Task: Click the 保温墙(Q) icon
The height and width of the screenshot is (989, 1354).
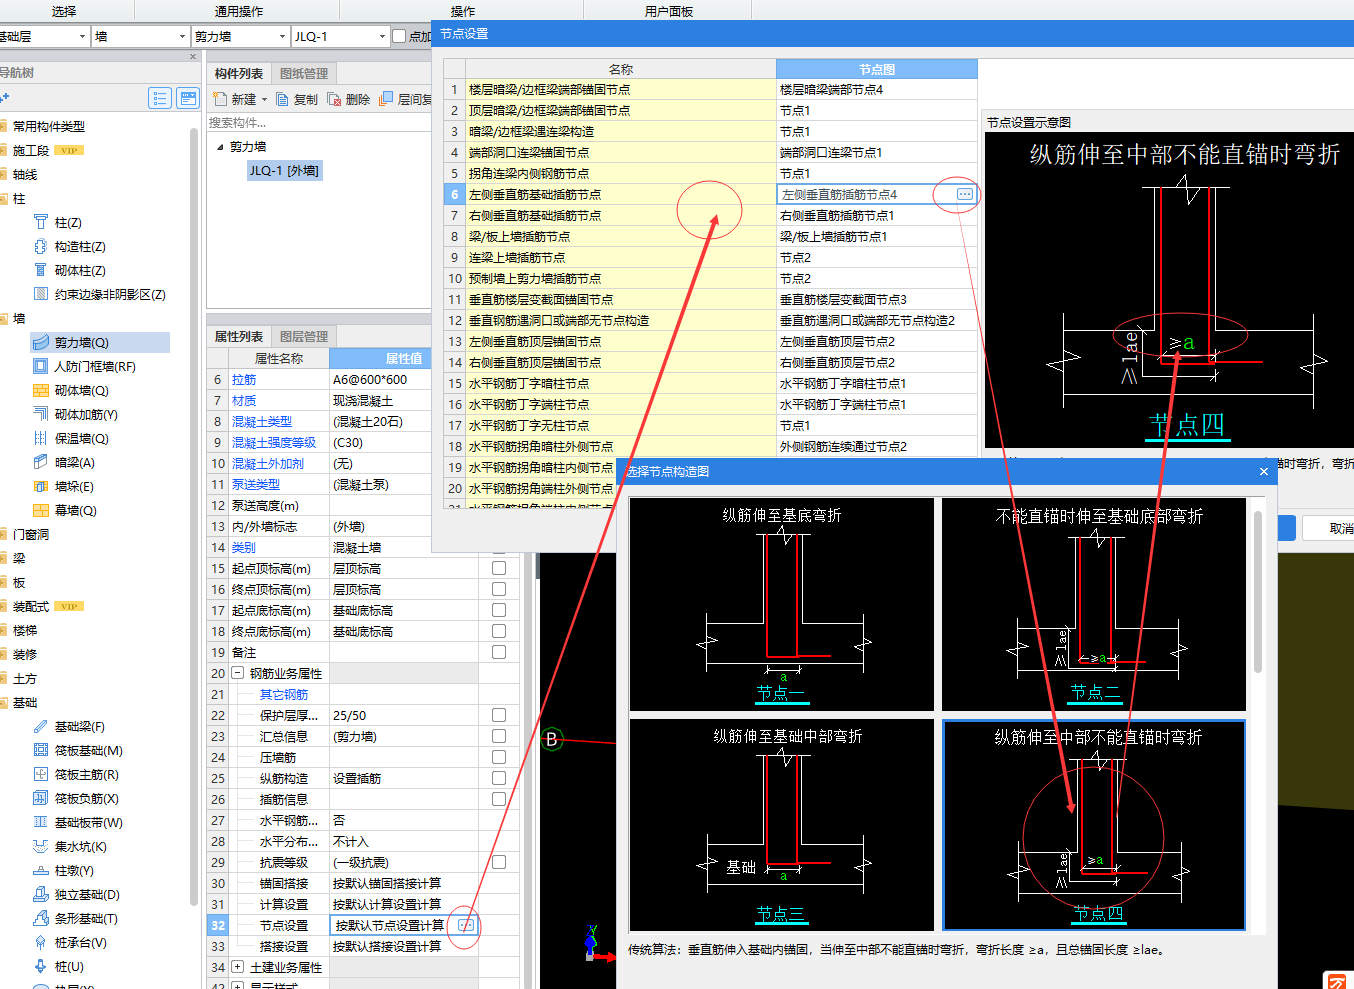Action: pyautogui.click(x=41, y=438)
